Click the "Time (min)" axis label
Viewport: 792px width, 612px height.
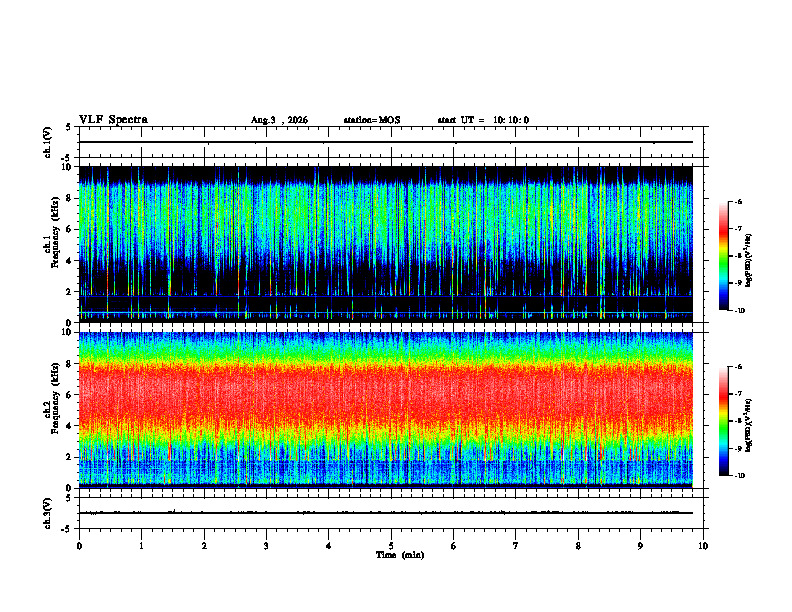[400, 555]
